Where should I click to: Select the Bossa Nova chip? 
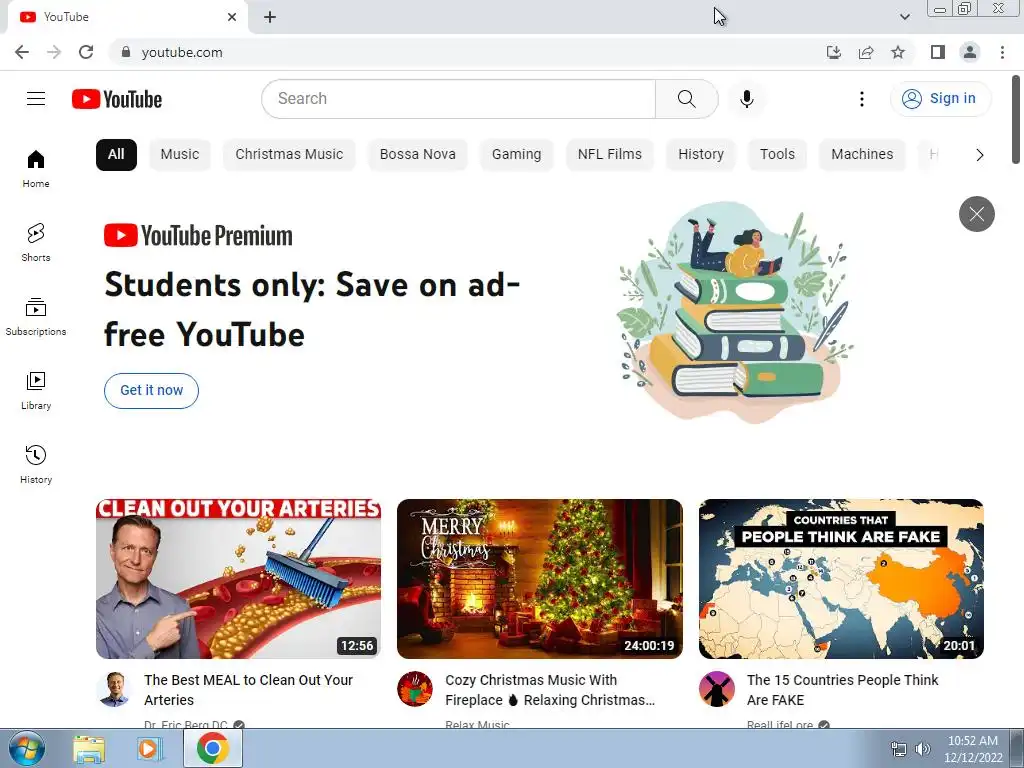418,155
